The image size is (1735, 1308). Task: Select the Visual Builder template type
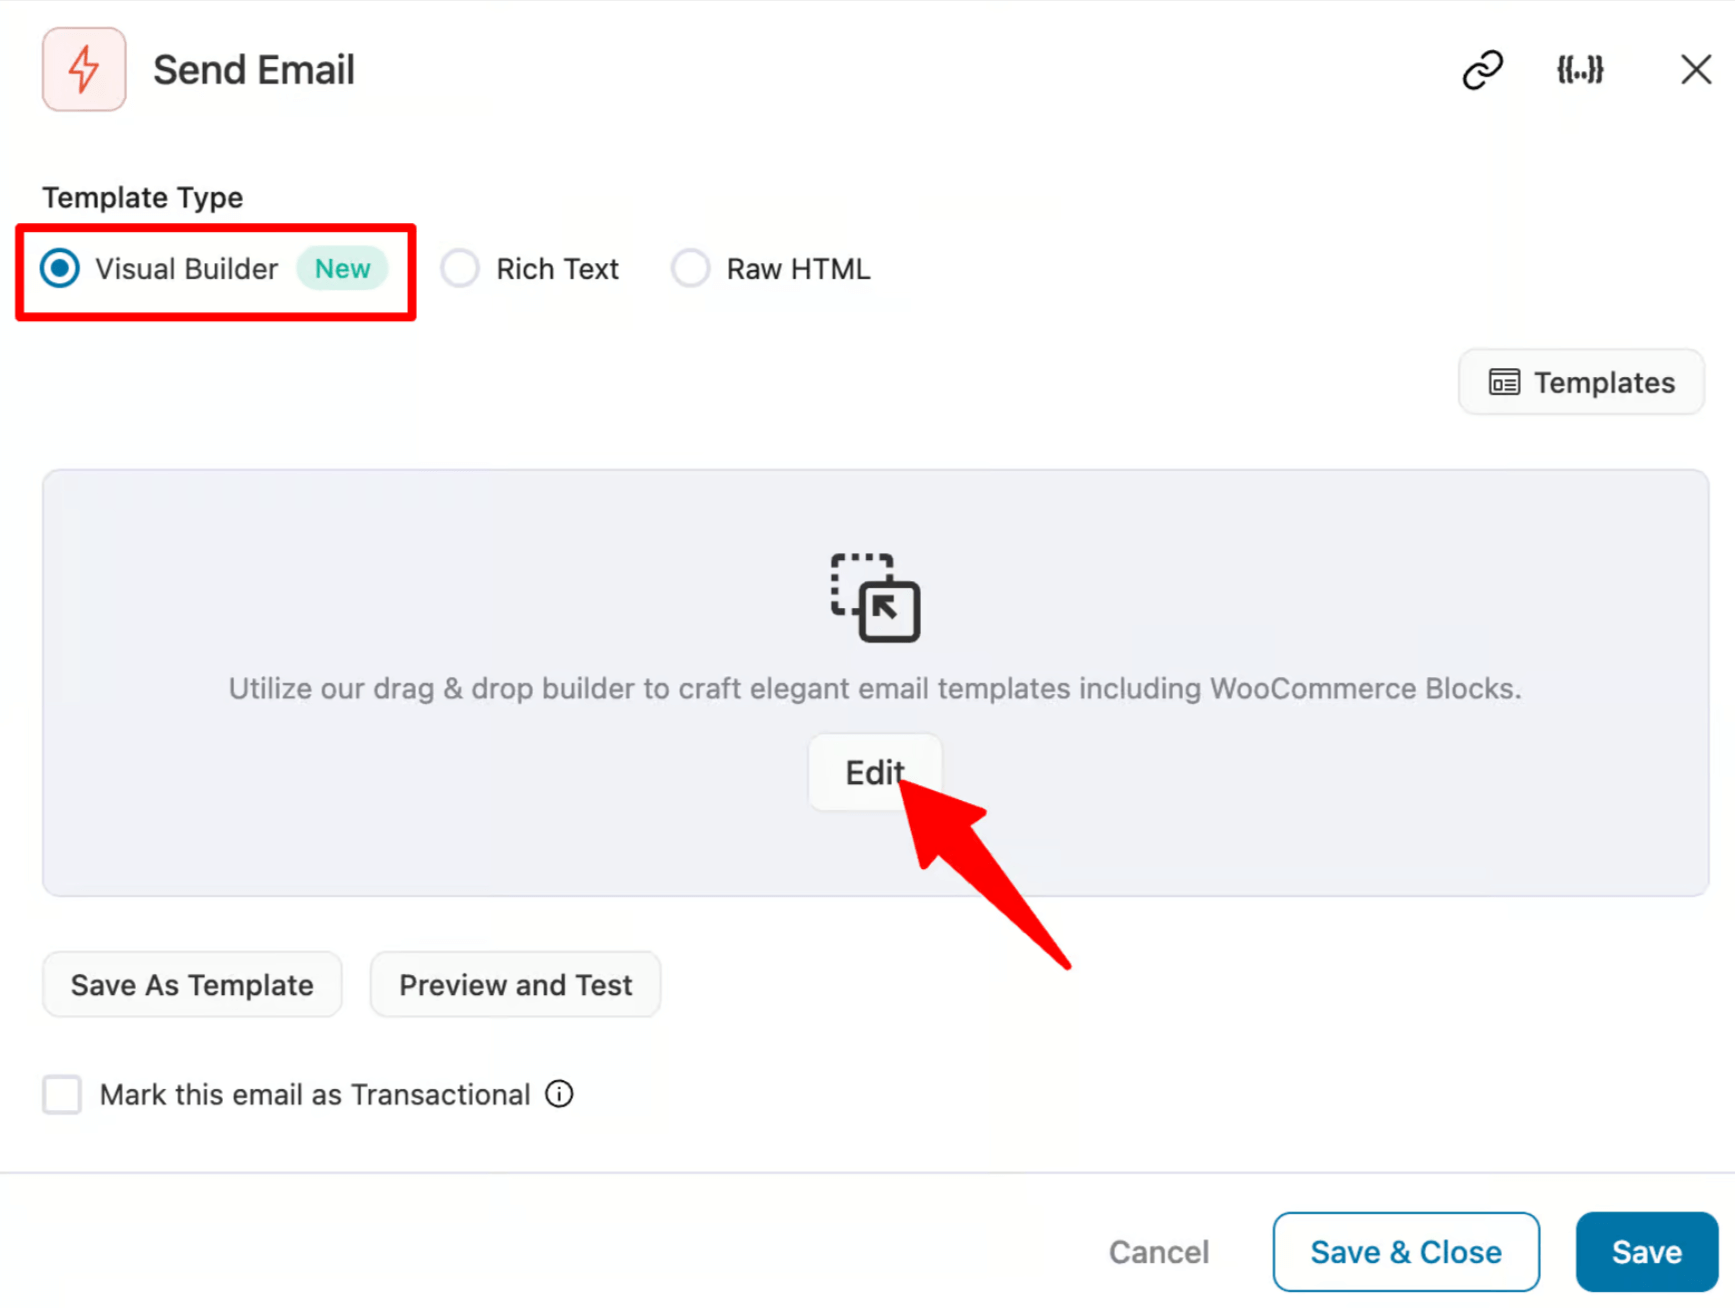59,268
